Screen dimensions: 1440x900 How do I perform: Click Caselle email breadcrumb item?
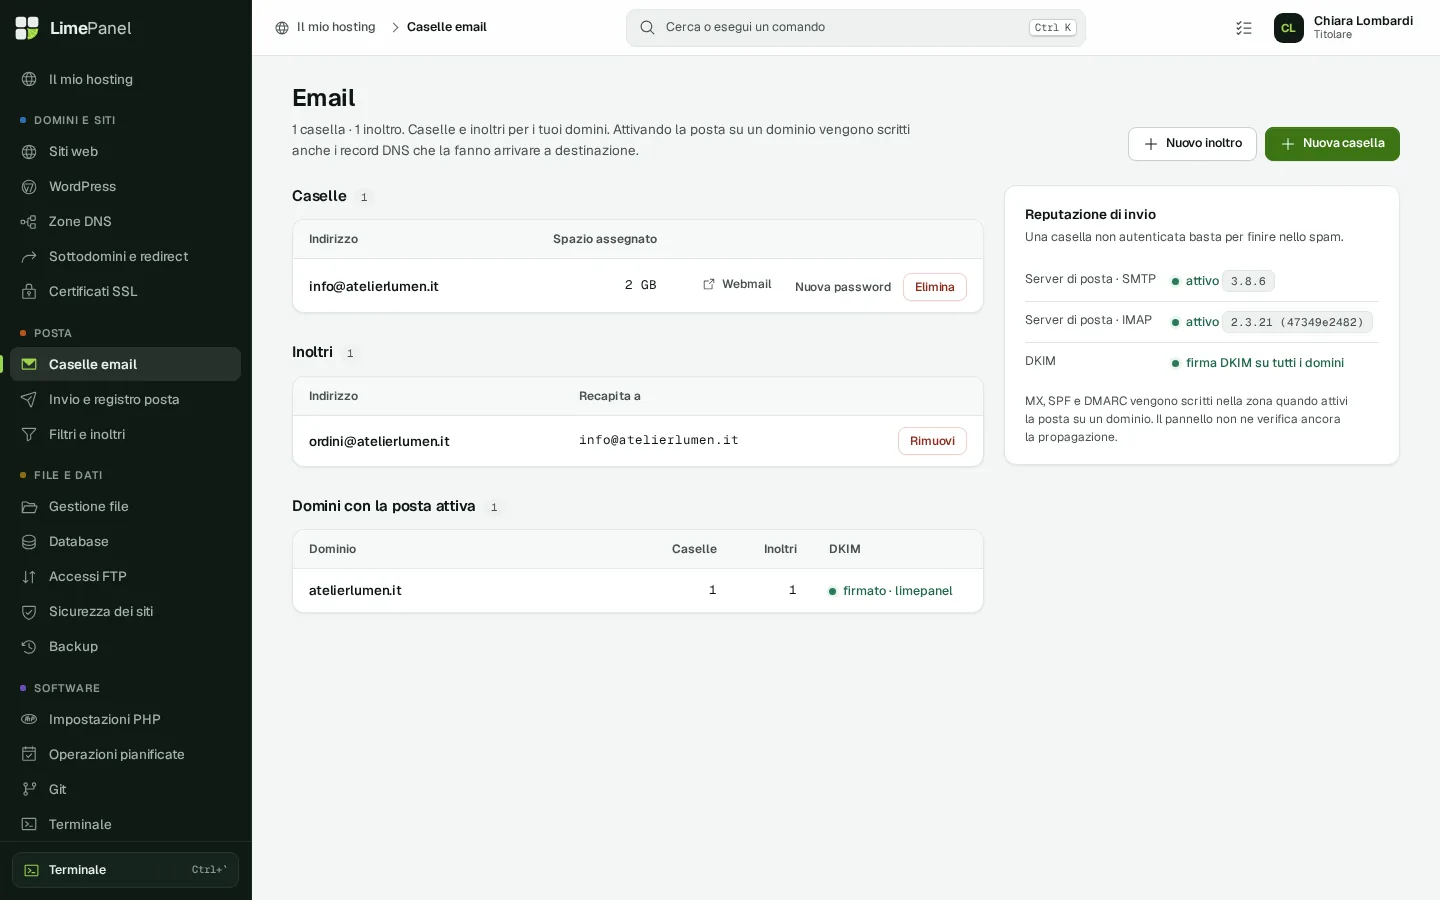pyautogui.click(x=447, y=27)
